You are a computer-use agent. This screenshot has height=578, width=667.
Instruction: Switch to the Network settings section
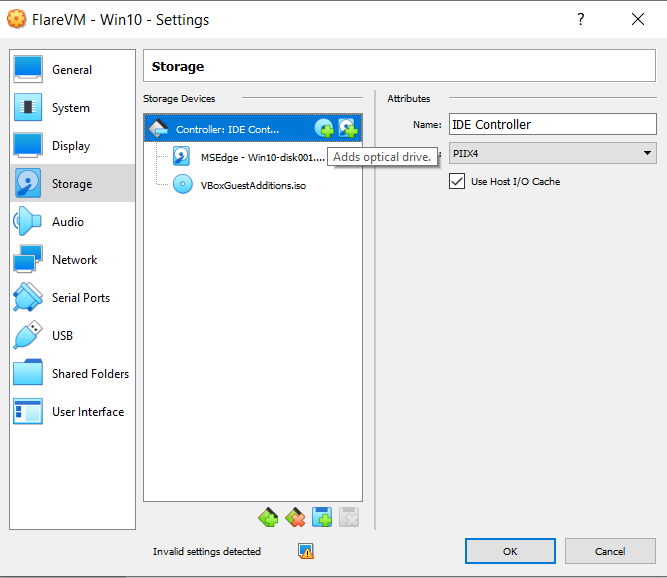[x=74, y=260]
